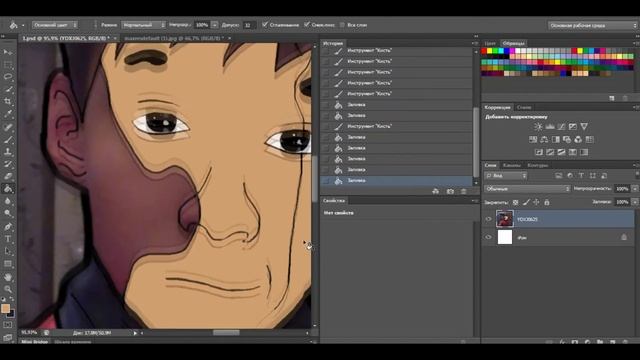Click the Vibrance adjustment icon
The height and width of the screenshot is (360, 640).
584,127
